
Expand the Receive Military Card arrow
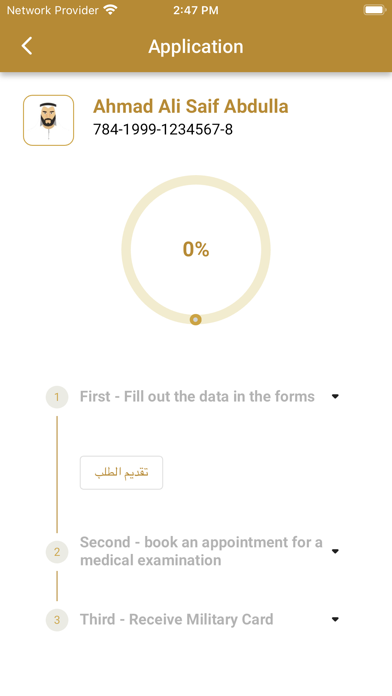tap(335, 619)
